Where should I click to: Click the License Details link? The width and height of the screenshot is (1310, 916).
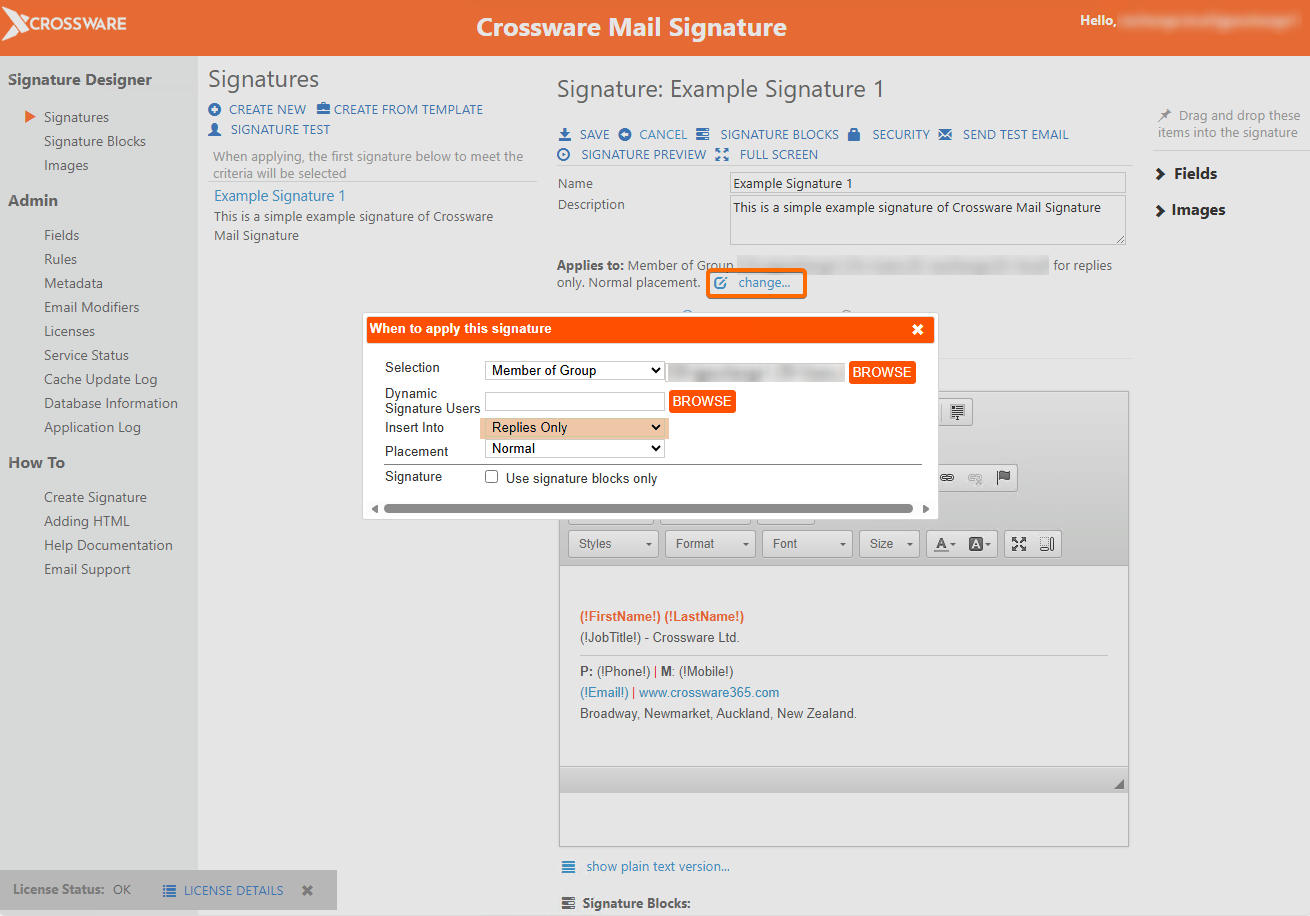233,890
